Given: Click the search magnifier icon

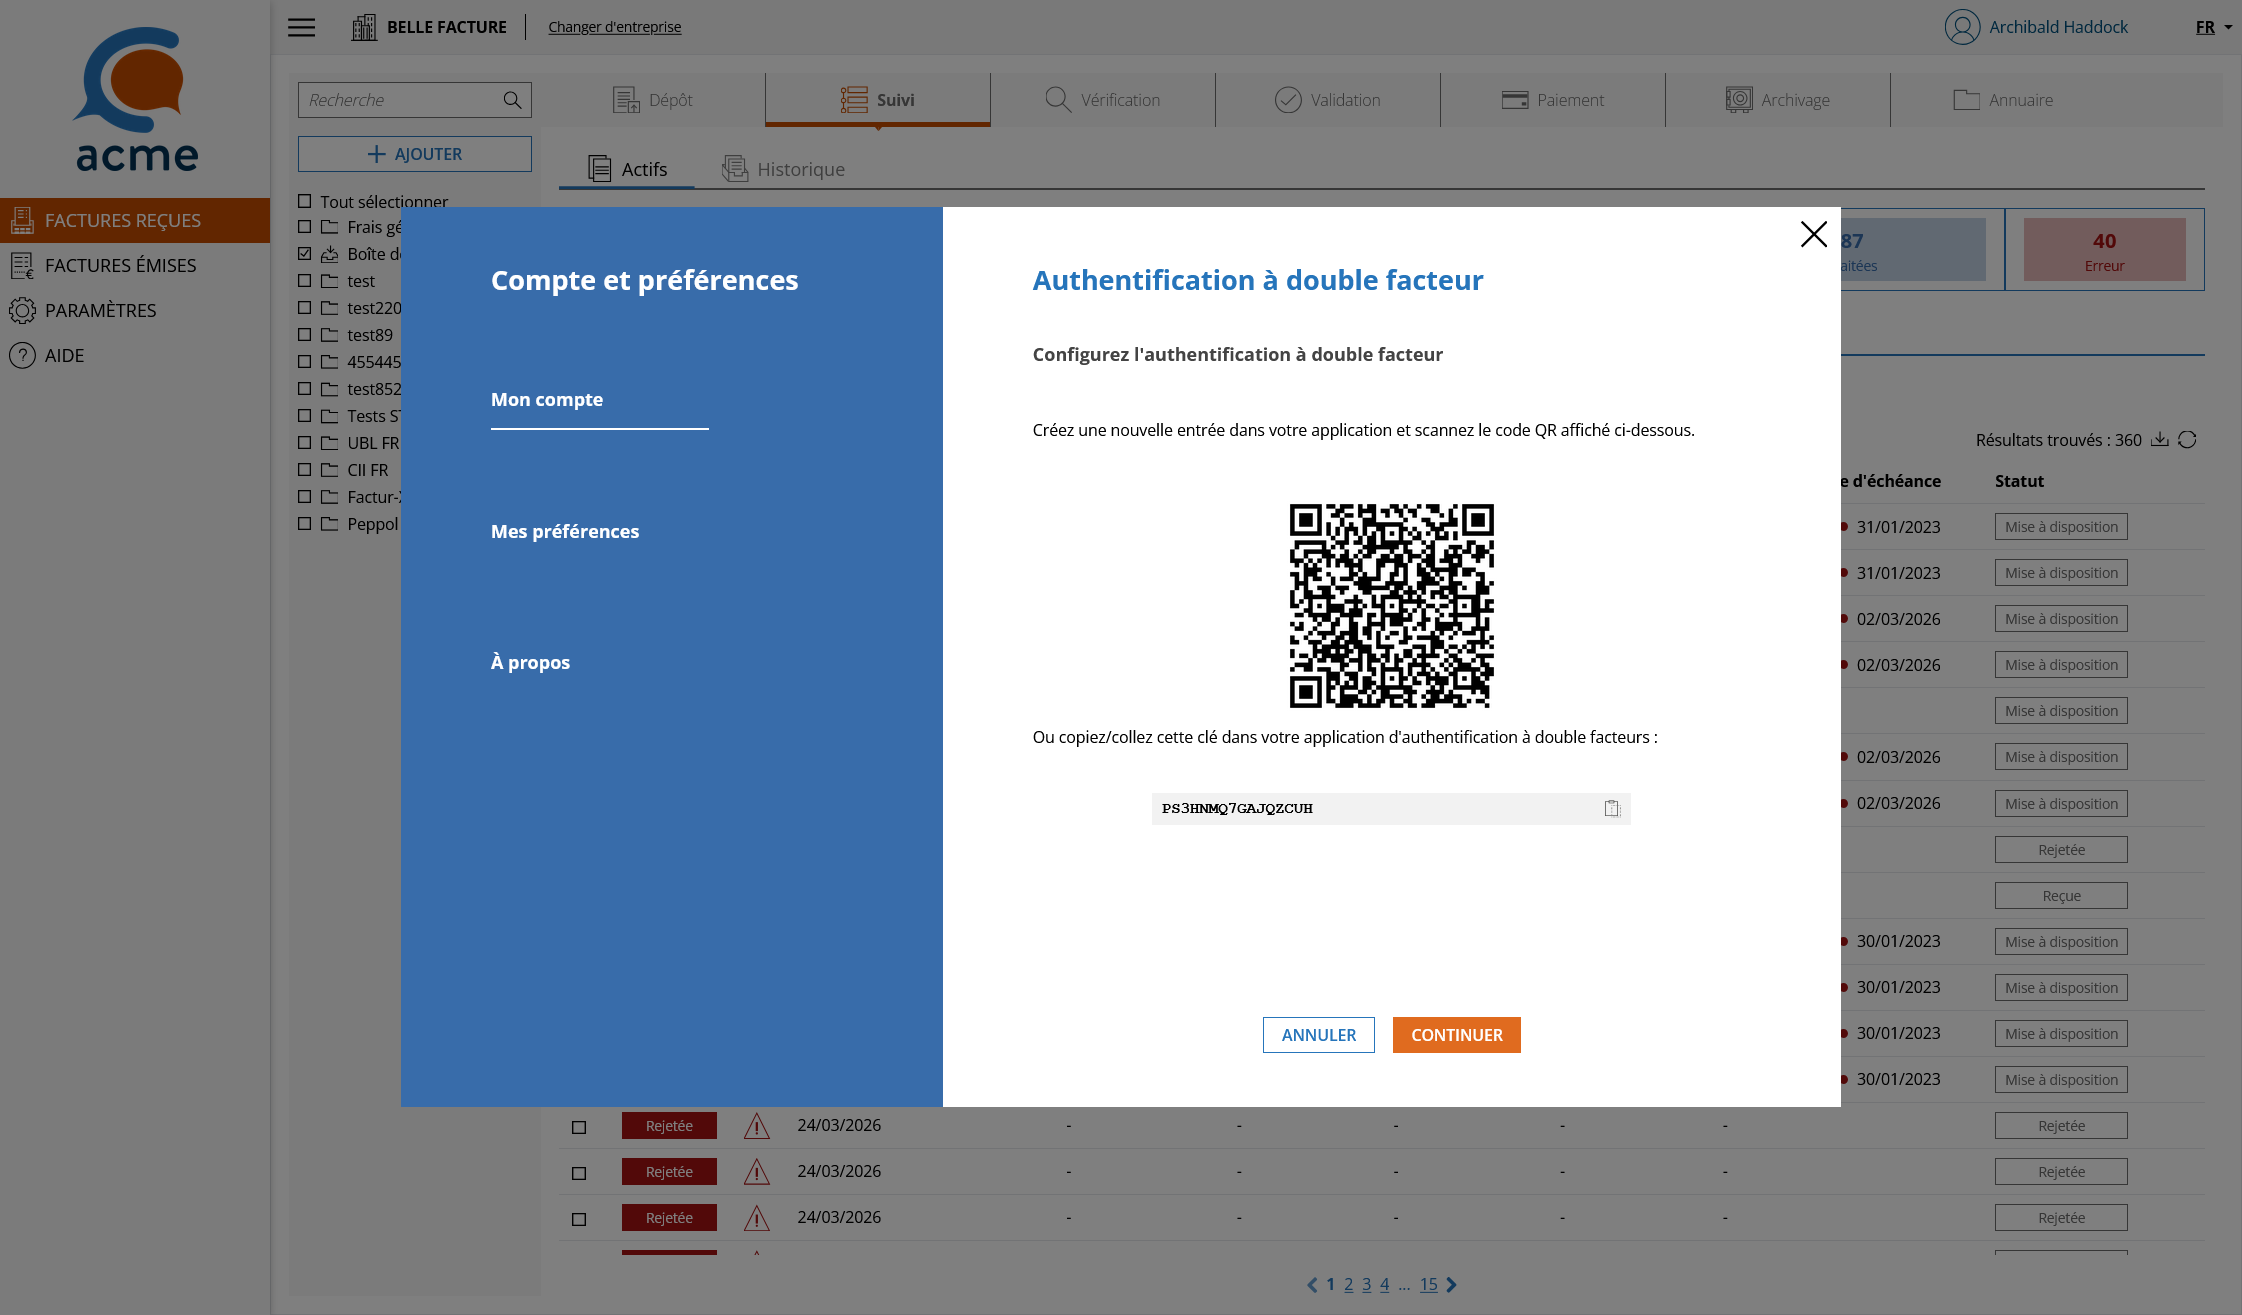Looking at the screenshot, I should [x=512, y=100].
